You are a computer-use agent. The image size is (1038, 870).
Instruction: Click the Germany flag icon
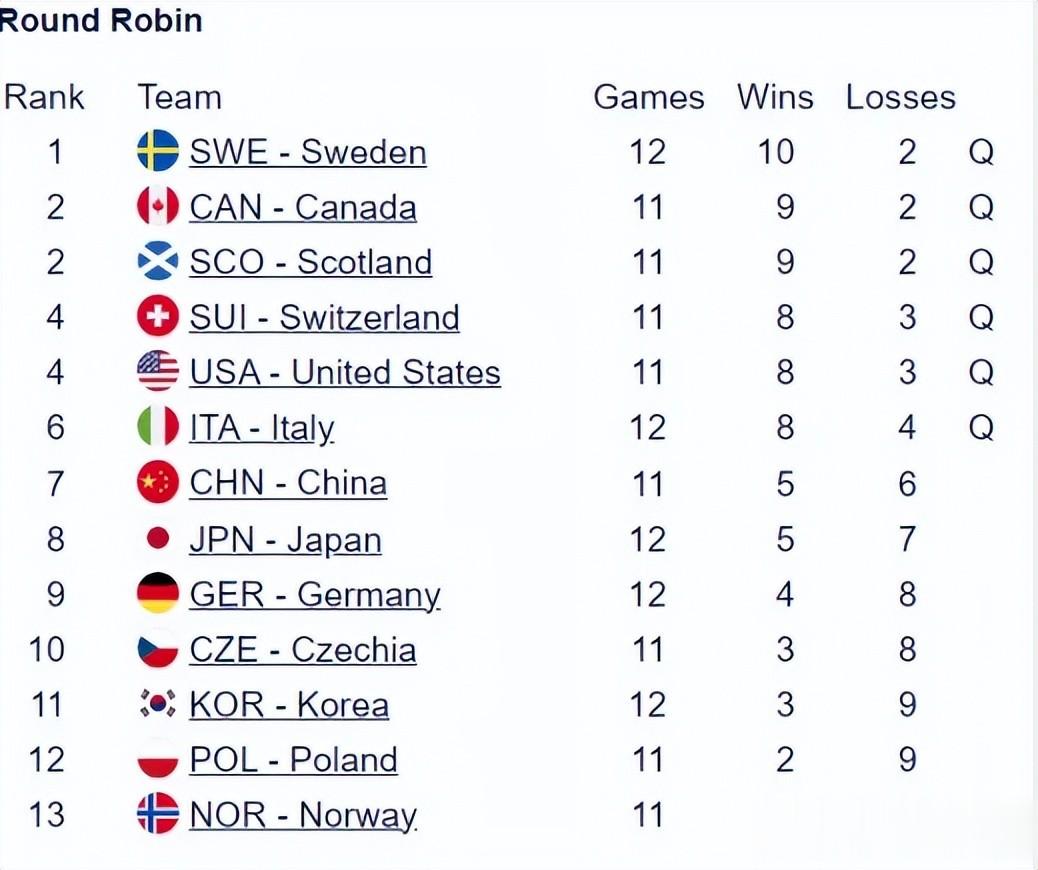(158, 595)
